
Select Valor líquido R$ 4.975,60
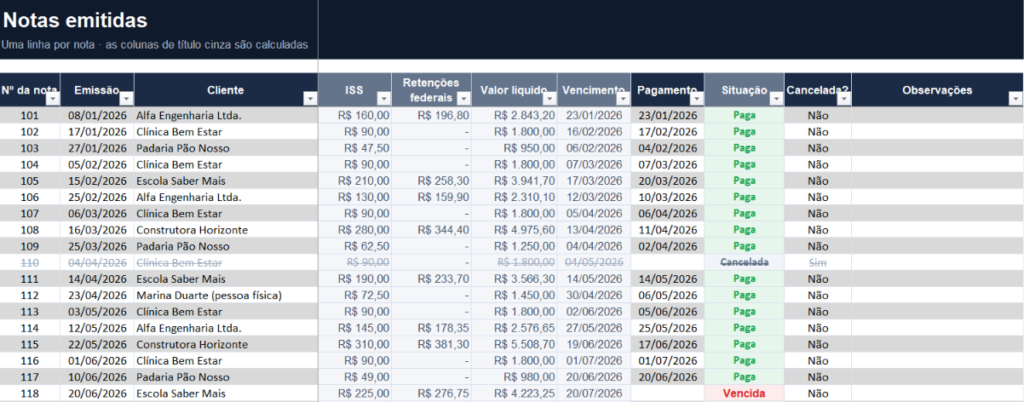click(x=515, y=230)
